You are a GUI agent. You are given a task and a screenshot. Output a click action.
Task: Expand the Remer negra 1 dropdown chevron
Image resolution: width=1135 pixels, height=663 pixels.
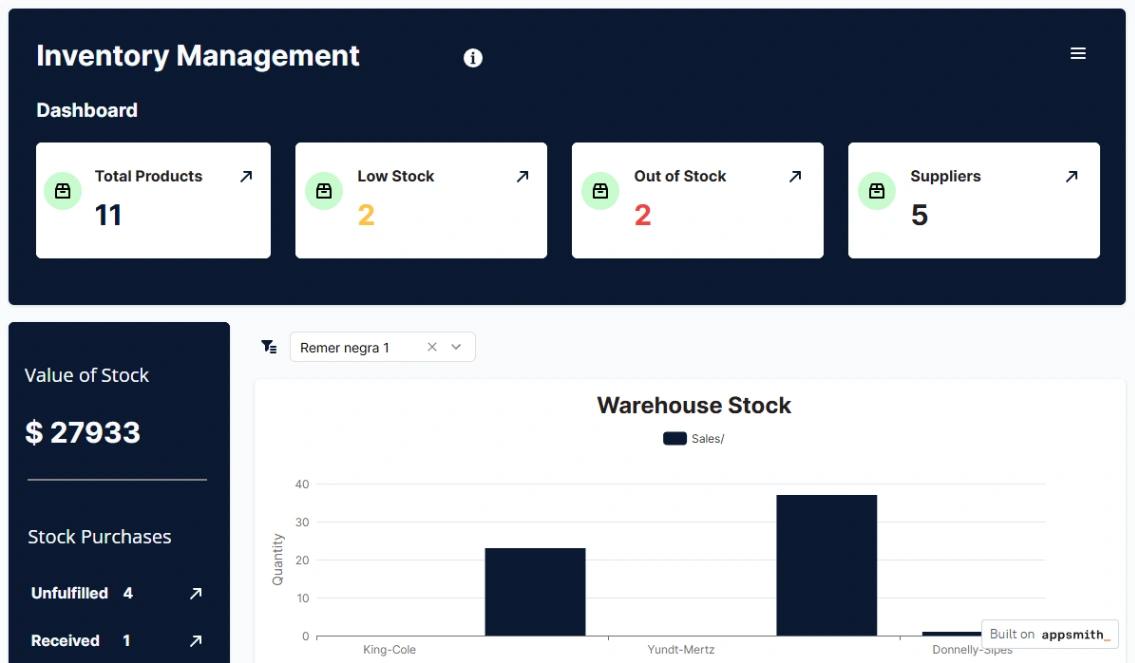click(x=456, y=347)
